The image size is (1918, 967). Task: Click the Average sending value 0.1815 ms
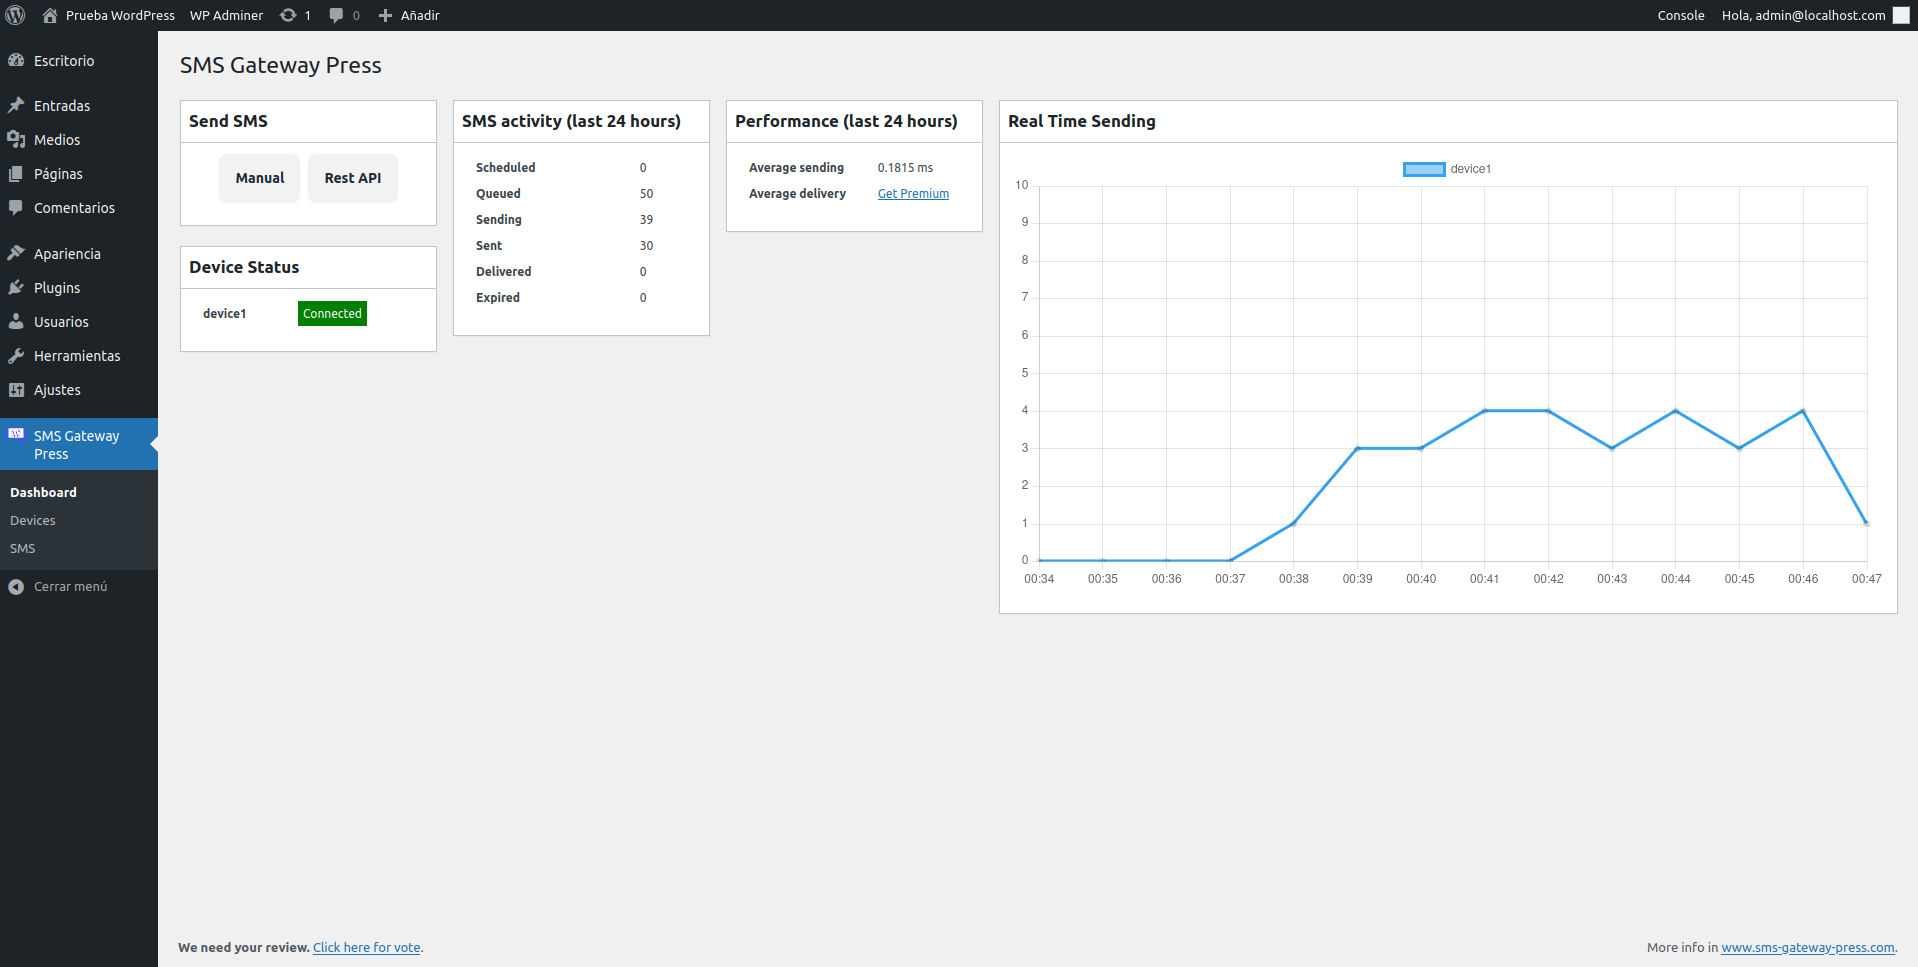coord(905,168)
